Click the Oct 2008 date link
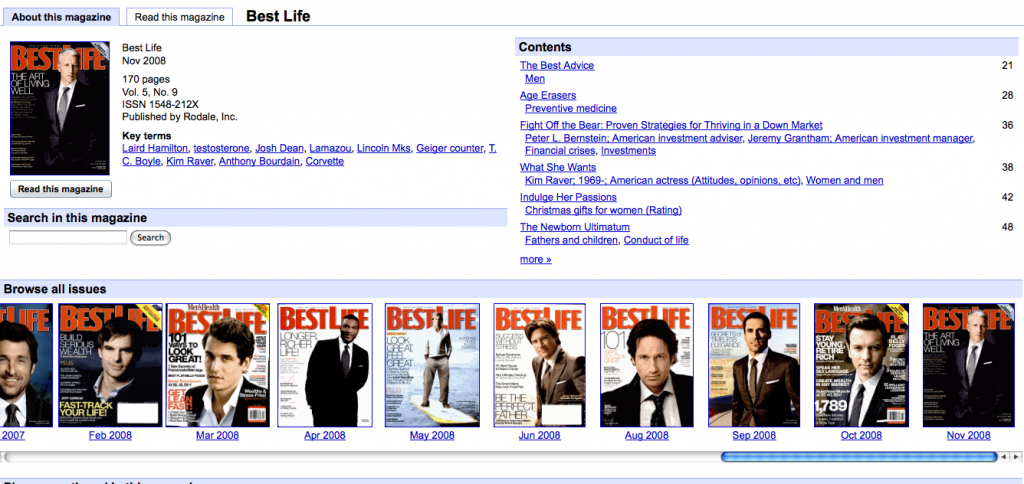The width and height of the screenshot is (1024, 484). 861,436
